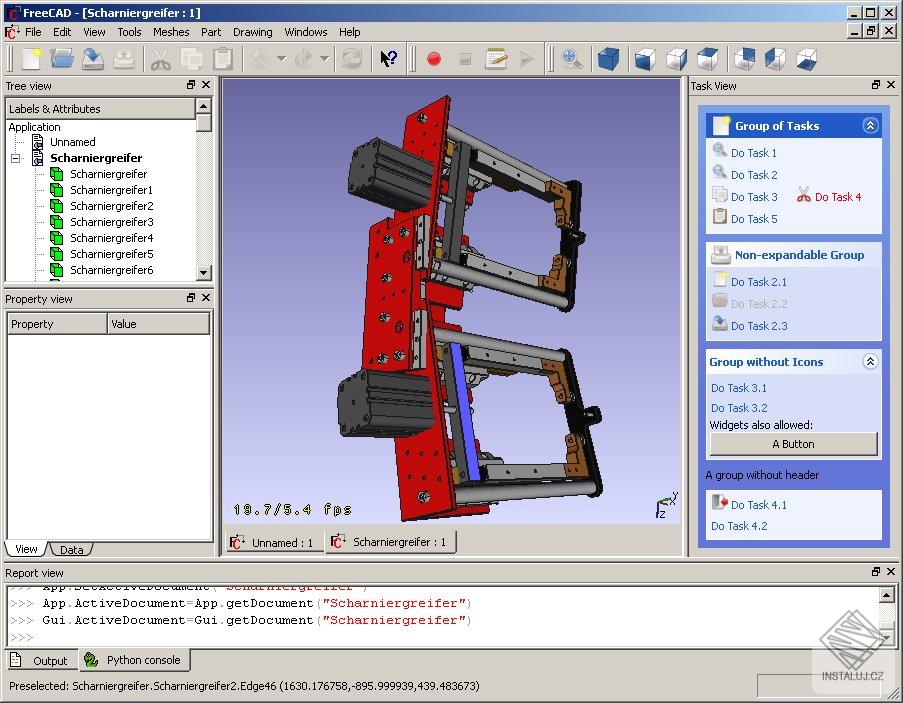Collapse the Scharniergreifer tree node

[x=14, y=157]
